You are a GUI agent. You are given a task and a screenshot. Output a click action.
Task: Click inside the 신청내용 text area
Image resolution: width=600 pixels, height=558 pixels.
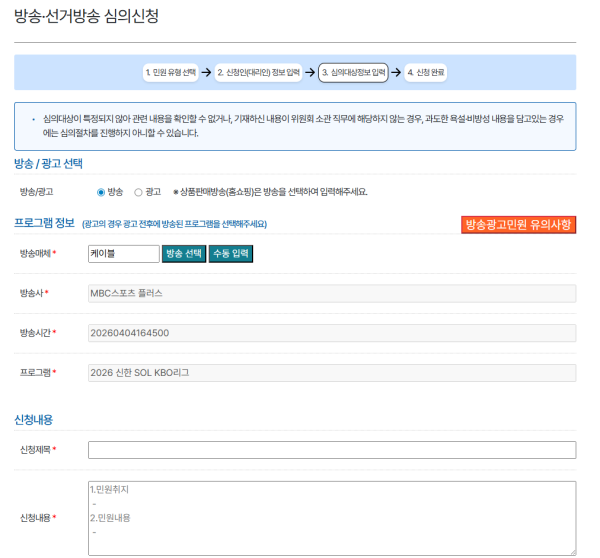tap(331, 517)
